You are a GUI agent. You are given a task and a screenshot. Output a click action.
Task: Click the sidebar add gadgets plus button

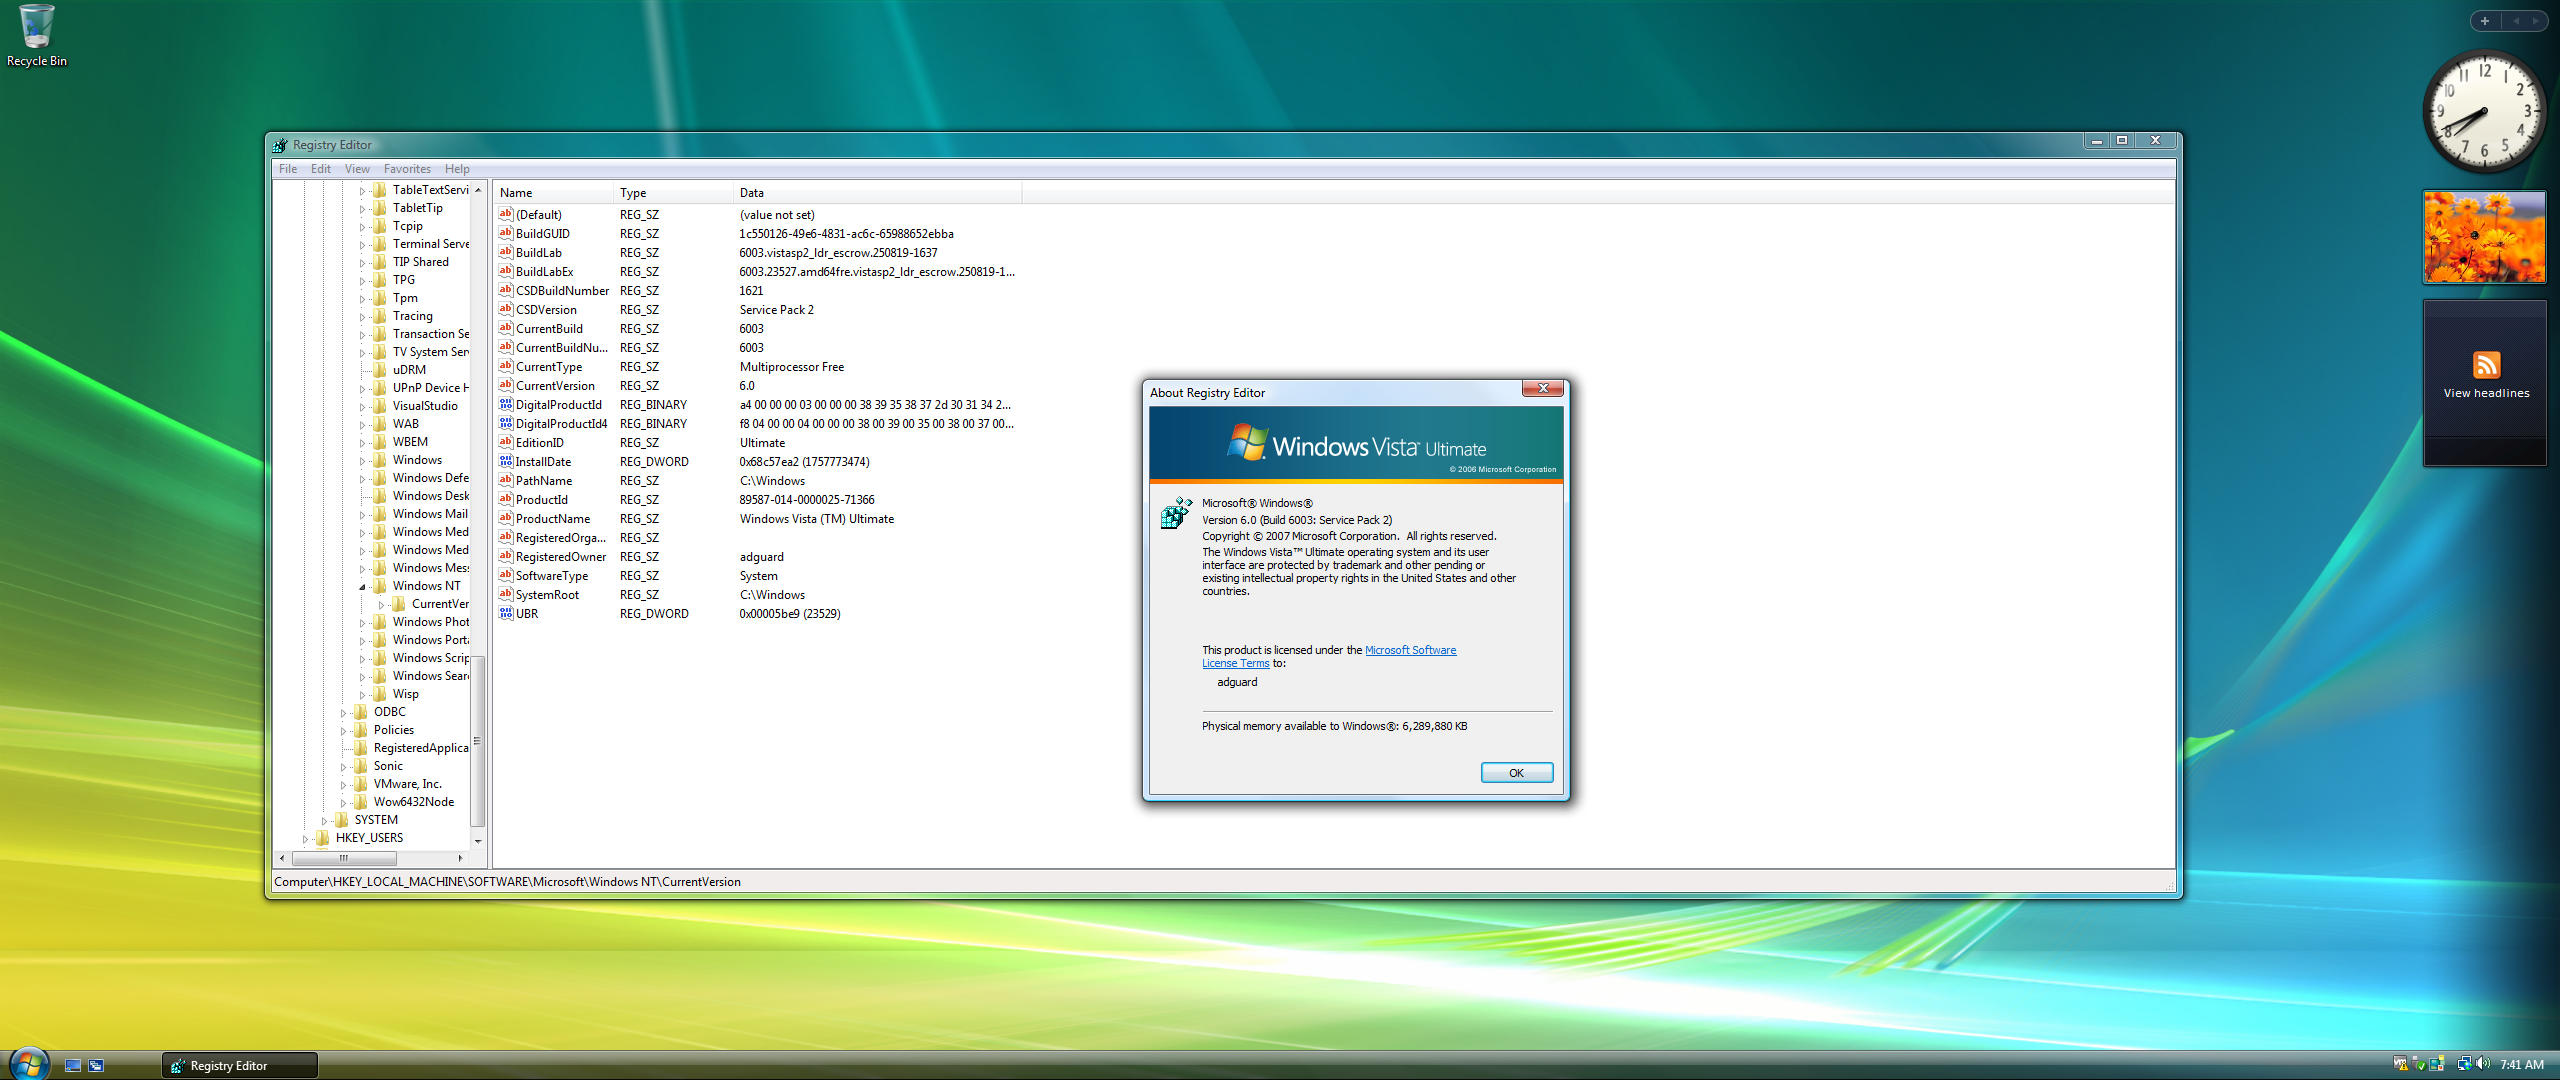pyautogui.click(x=2485, y=21)
